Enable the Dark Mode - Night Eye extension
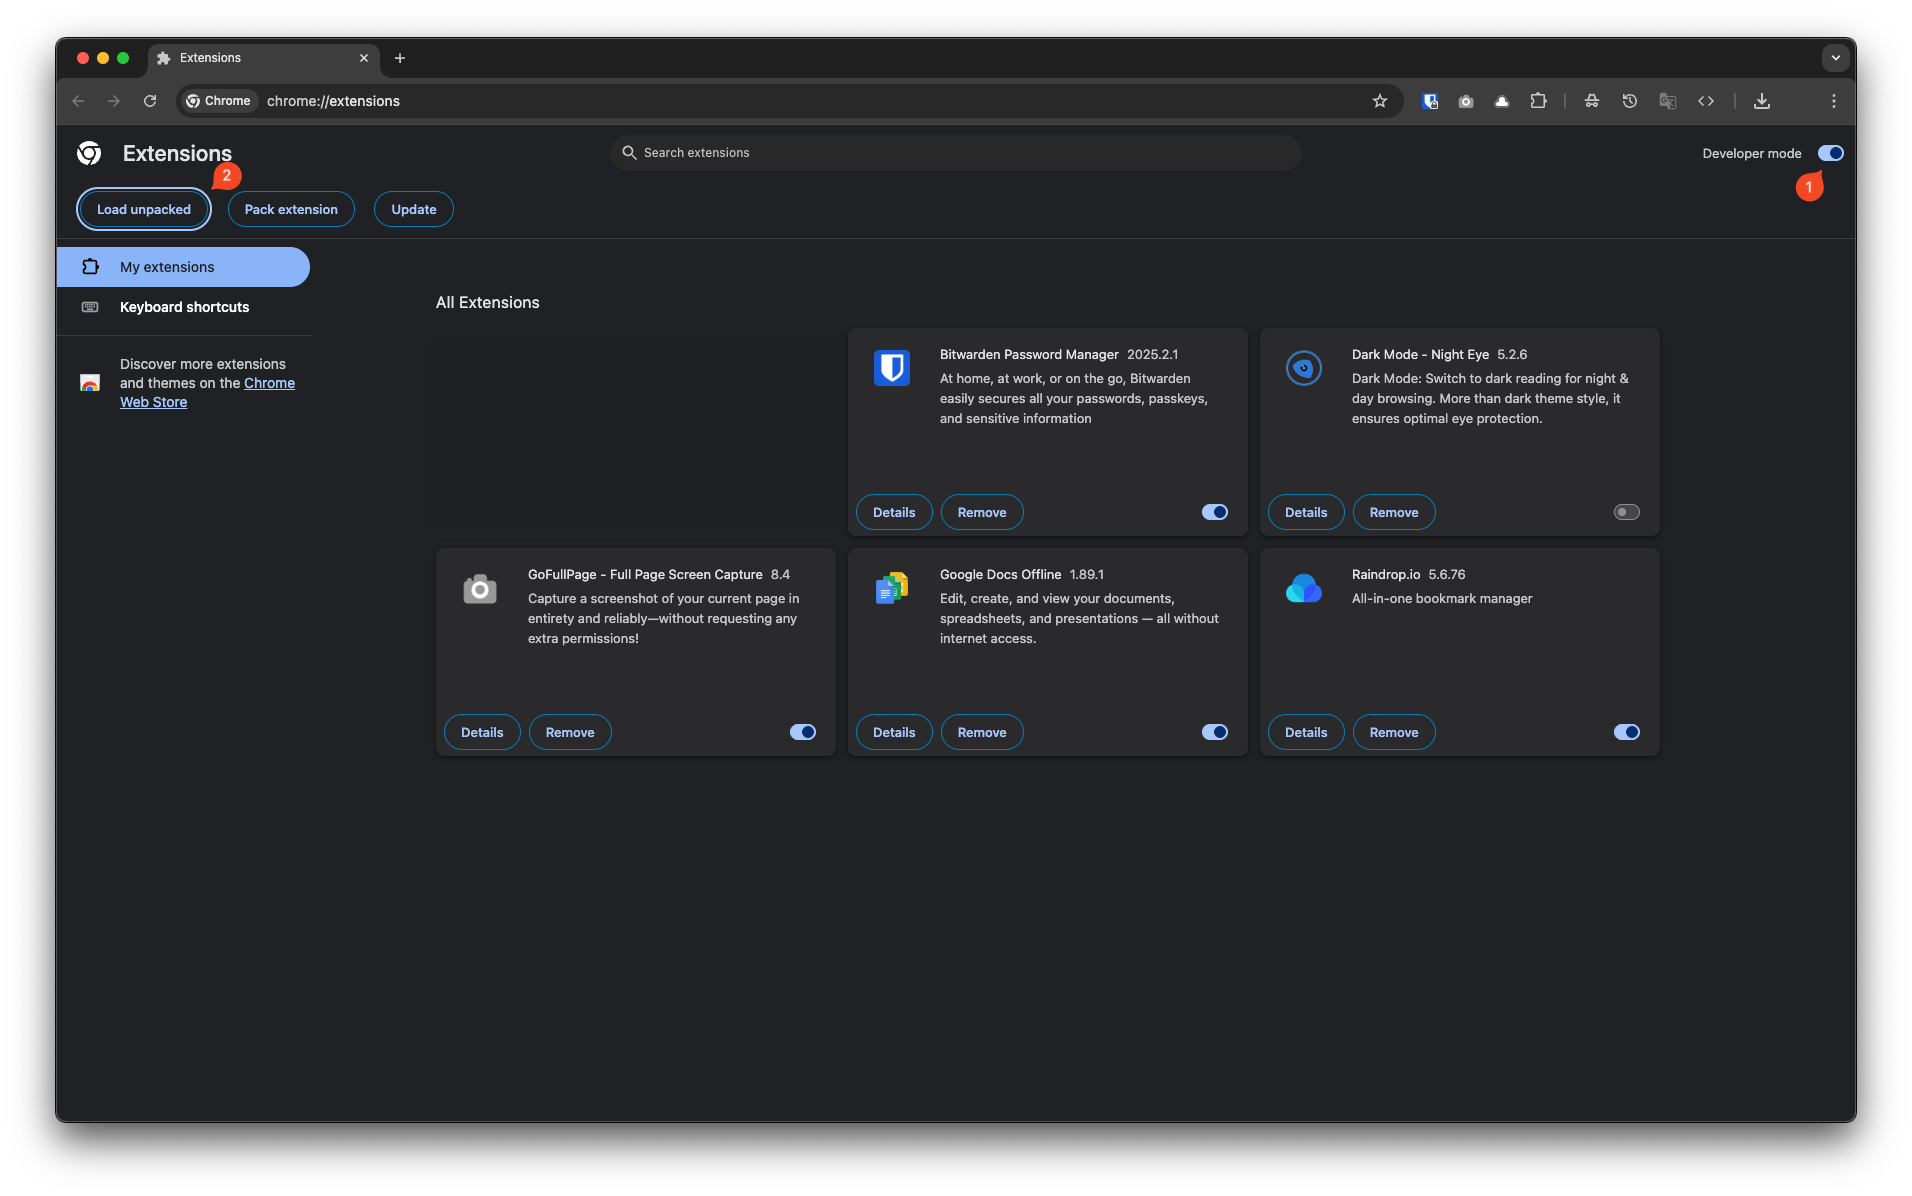Viewport: 1912px width, 1196px height. (x=1627, y=512)
